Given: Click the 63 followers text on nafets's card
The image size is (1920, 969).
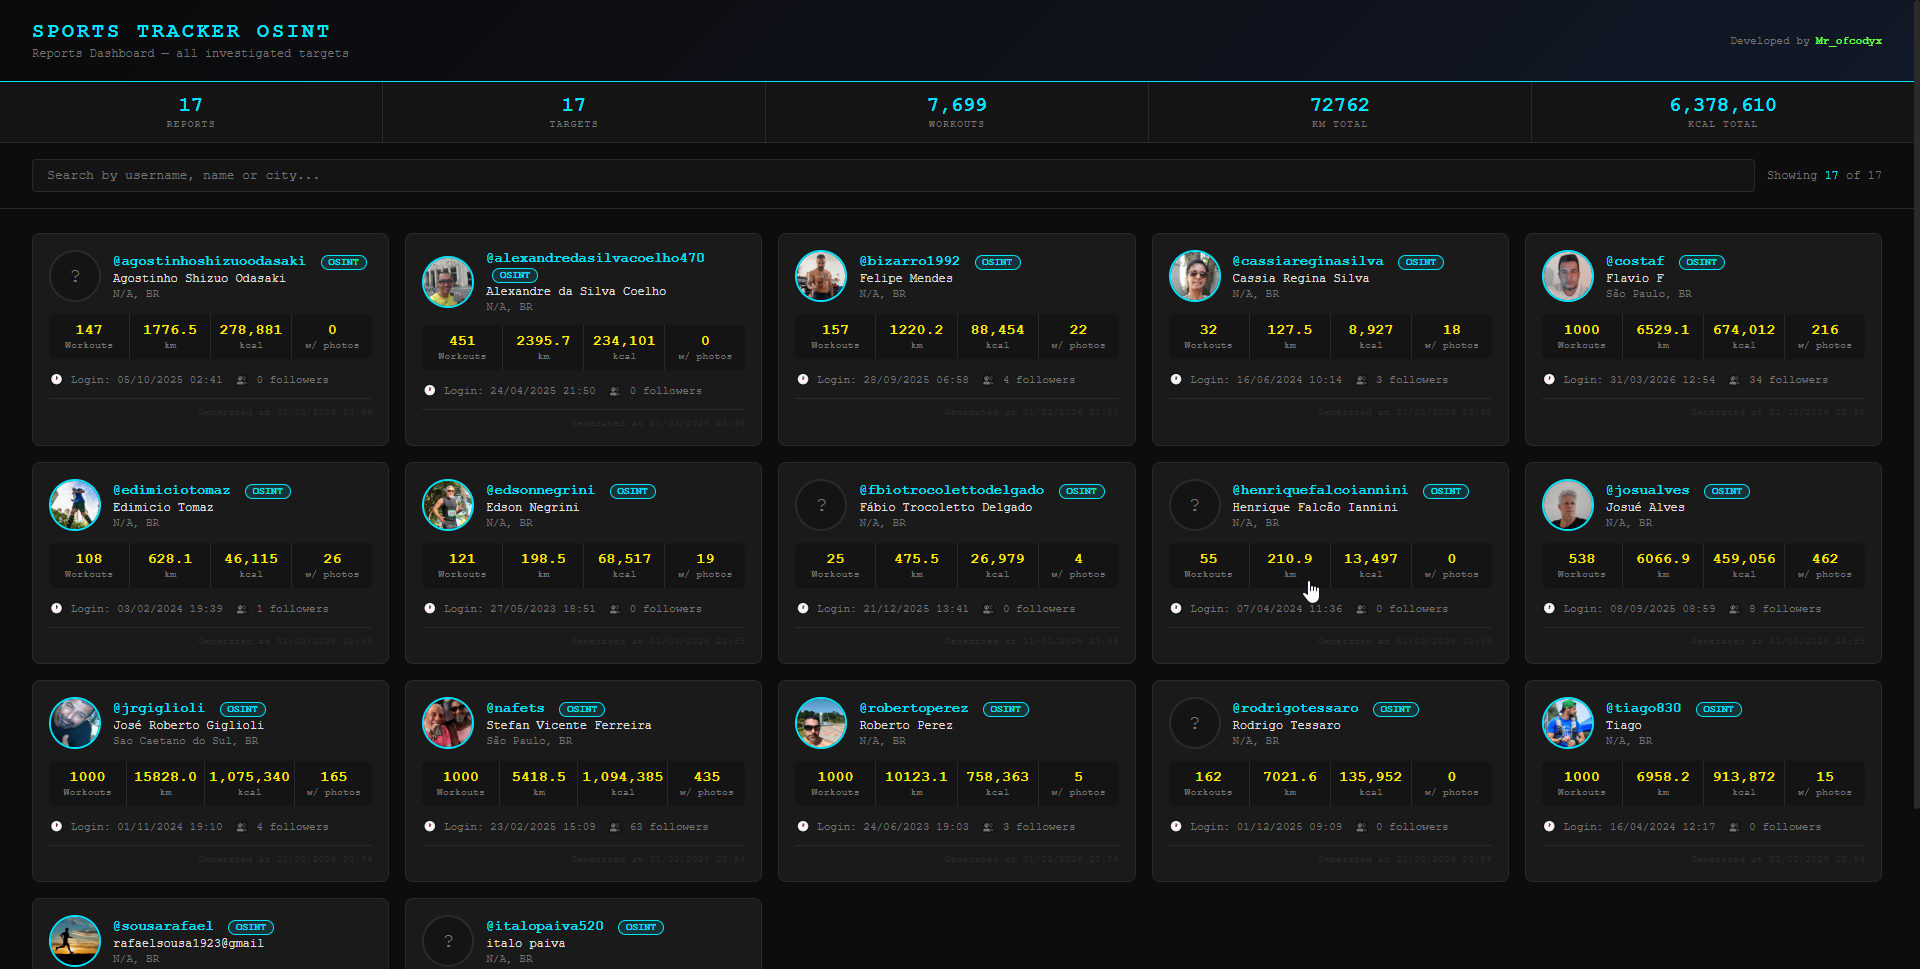Looking at the screenshot, I should [669, 827].
